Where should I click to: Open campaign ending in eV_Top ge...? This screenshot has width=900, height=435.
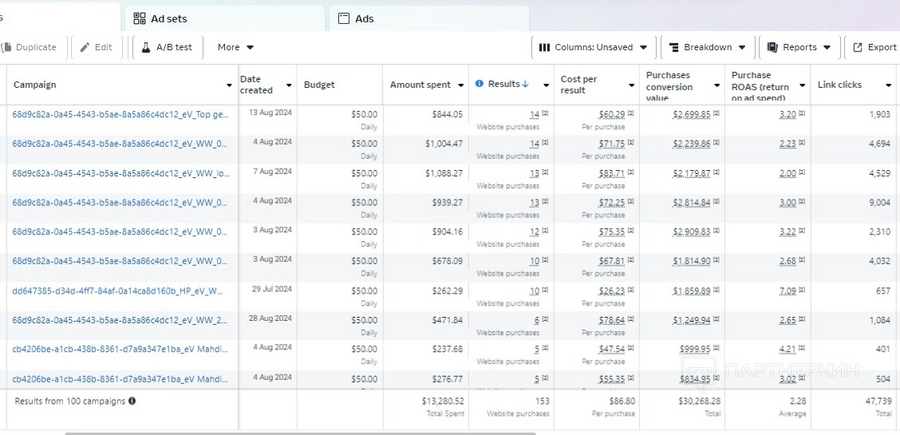[x=121, y=114]
